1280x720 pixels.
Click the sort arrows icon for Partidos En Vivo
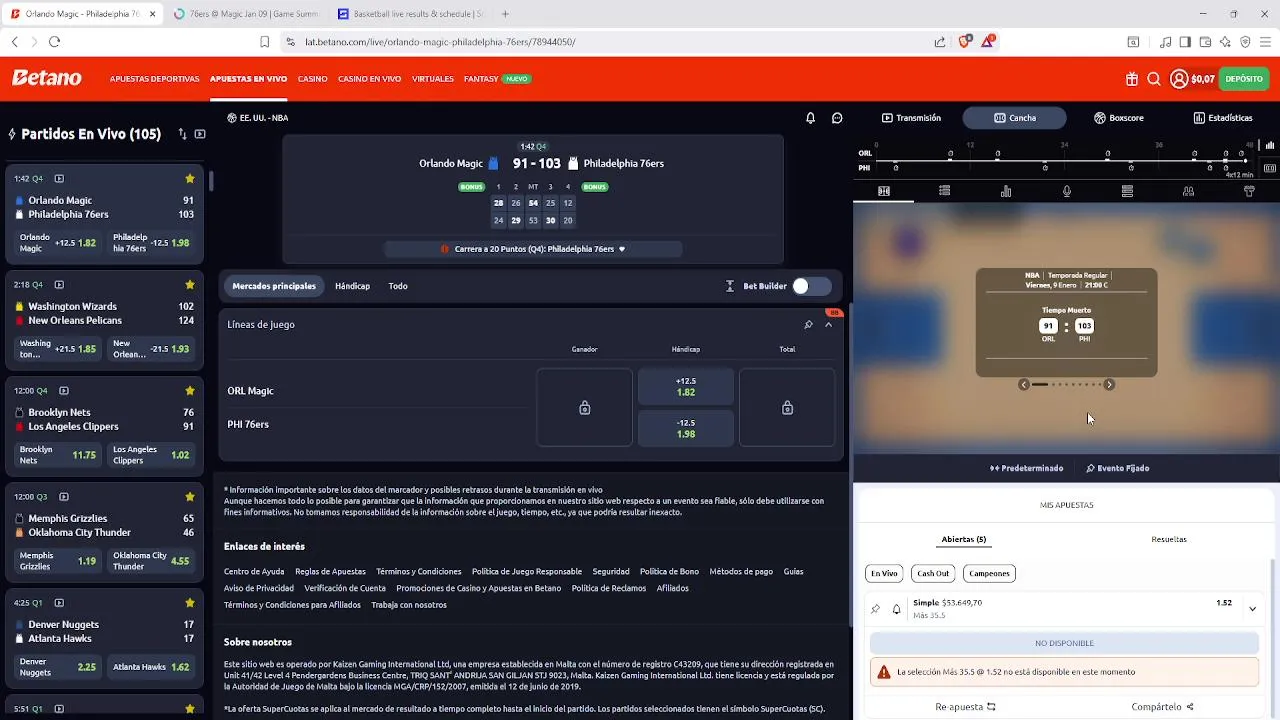182,134
